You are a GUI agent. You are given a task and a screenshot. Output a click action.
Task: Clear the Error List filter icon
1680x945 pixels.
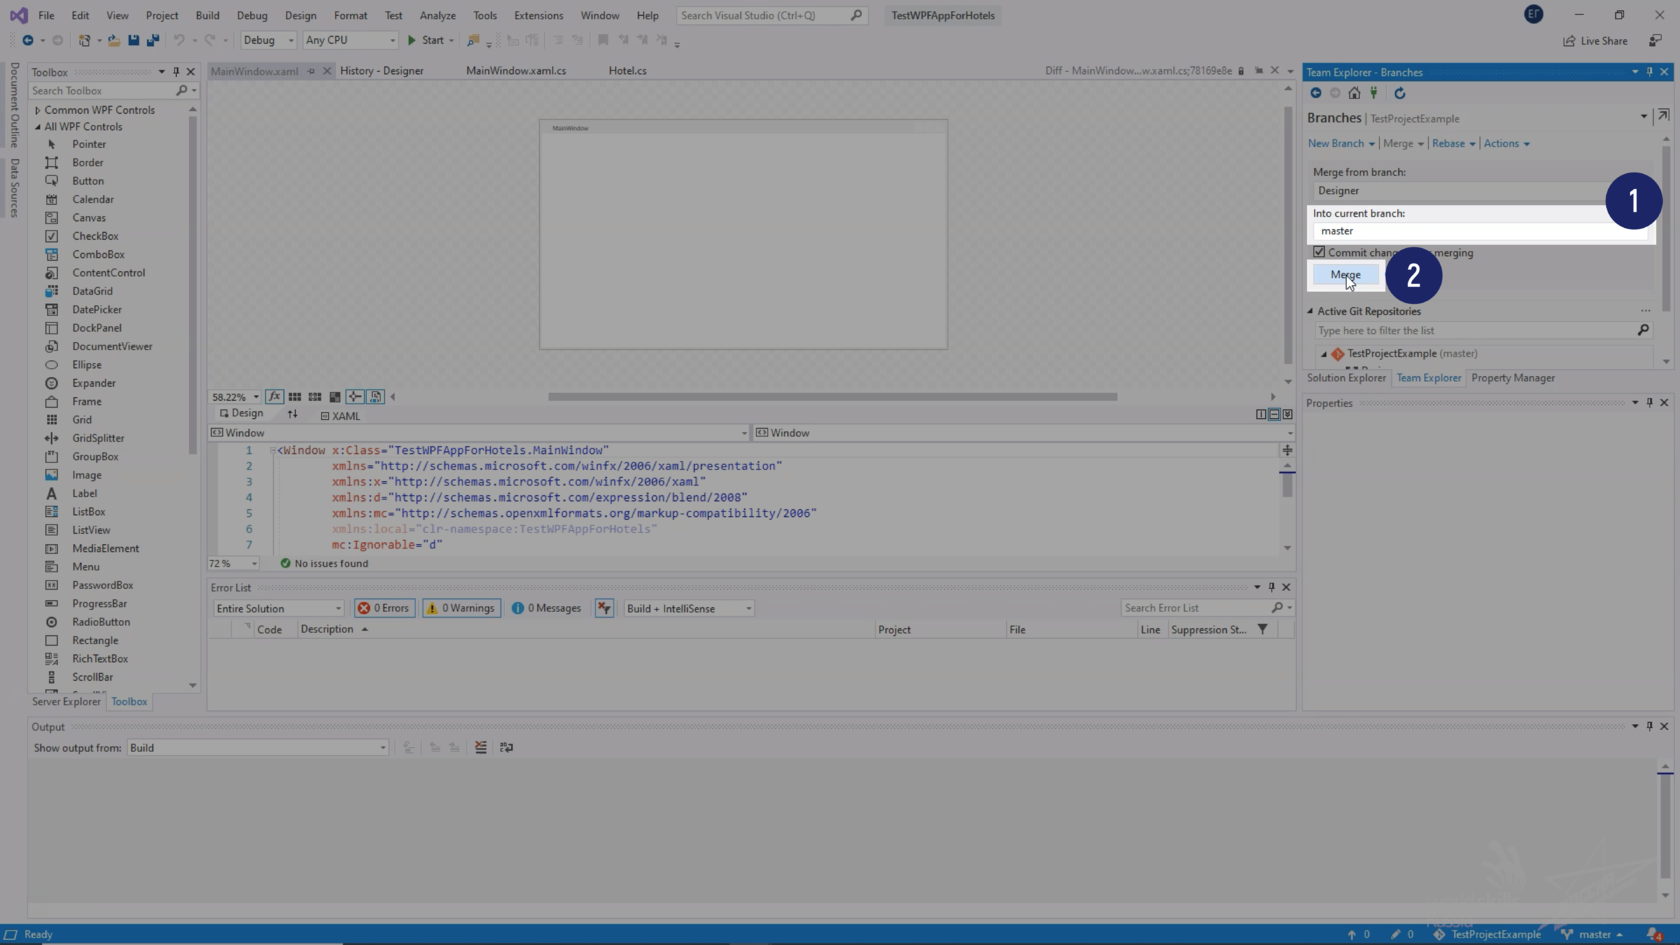[604, 608]
